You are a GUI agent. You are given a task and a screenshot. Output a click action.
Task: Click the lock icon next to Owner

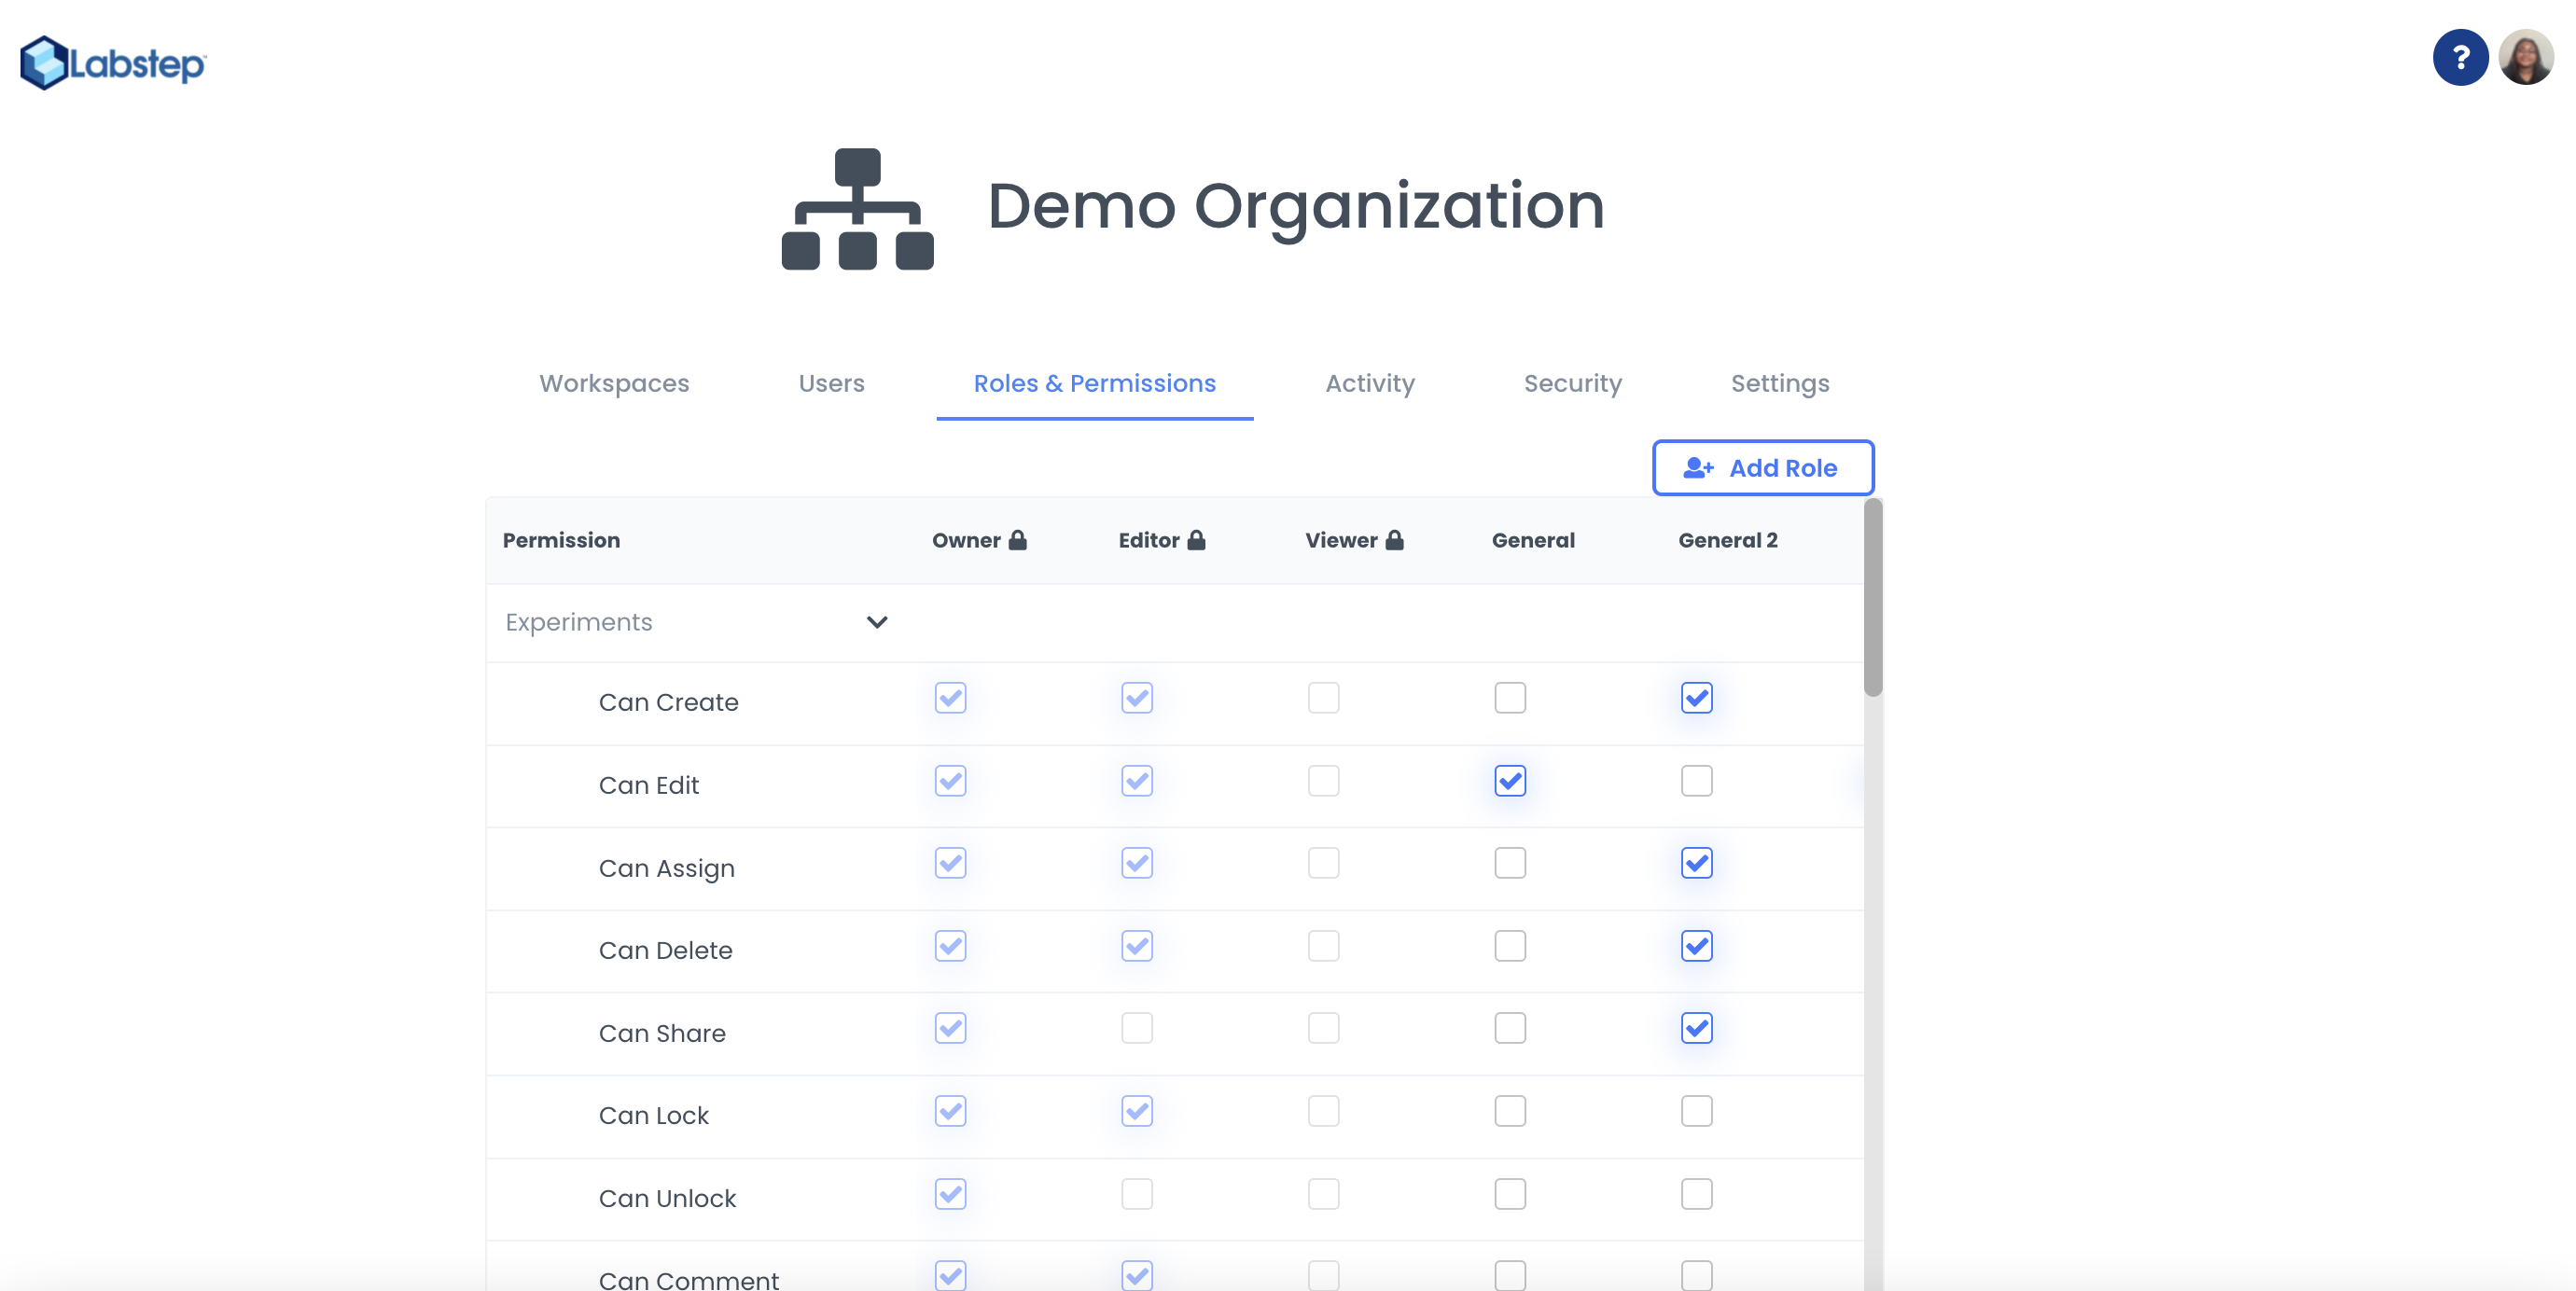click(1017, 540)
